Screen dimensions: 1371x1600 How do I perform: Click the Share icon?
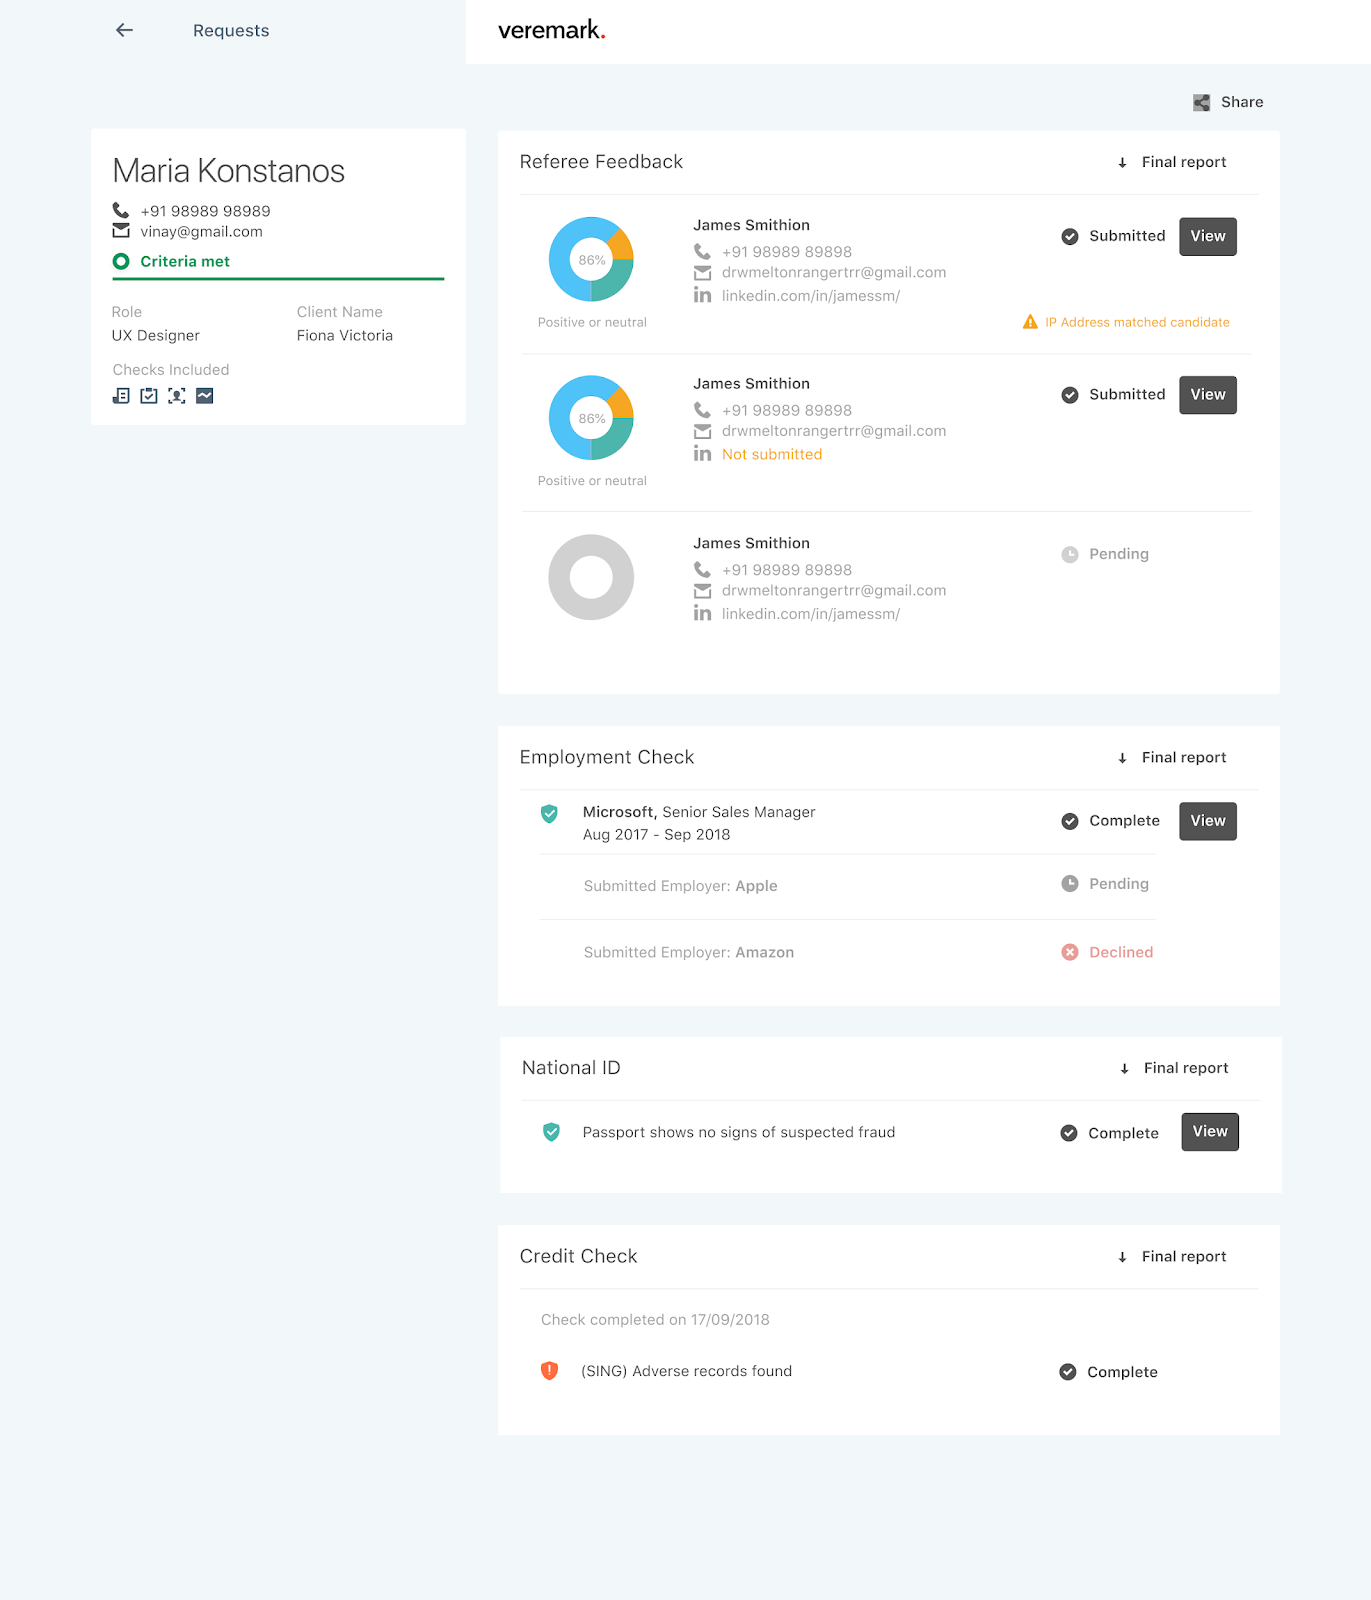tap(1202, 102)
